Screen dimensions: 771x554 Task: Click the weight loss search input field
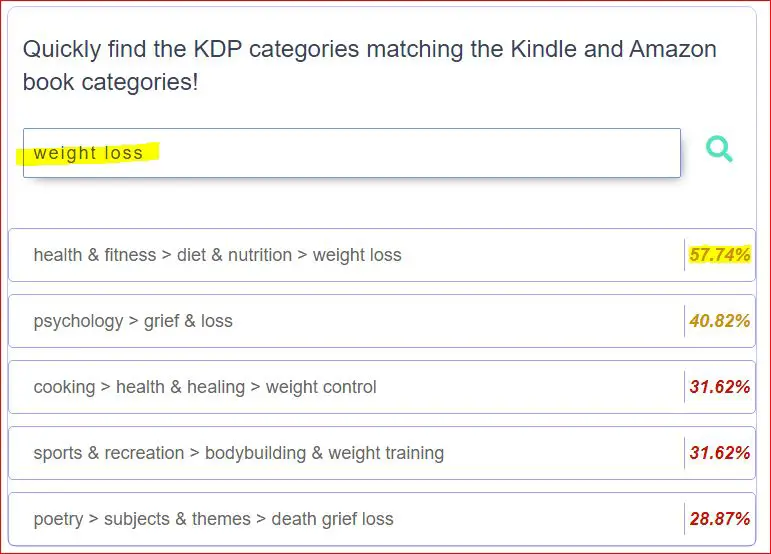point(352,153)
